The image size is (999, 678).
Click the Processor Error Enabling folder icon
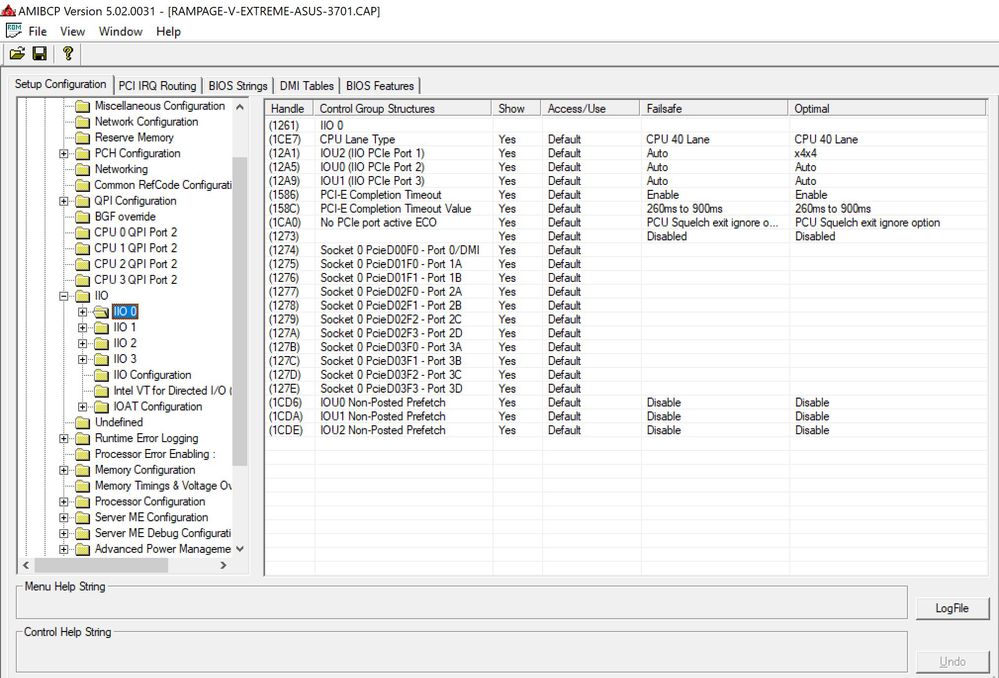click(x=82, y=454)
